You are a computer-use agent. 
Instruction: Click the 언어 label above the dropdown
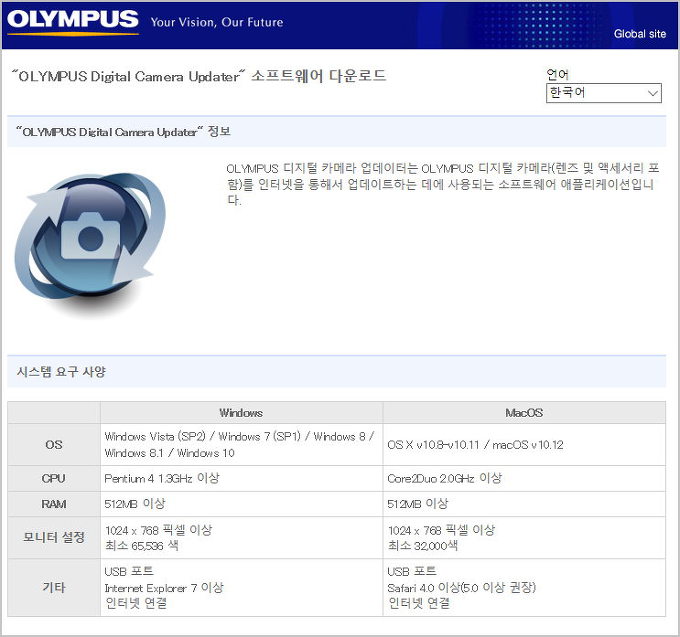point(558,74)
